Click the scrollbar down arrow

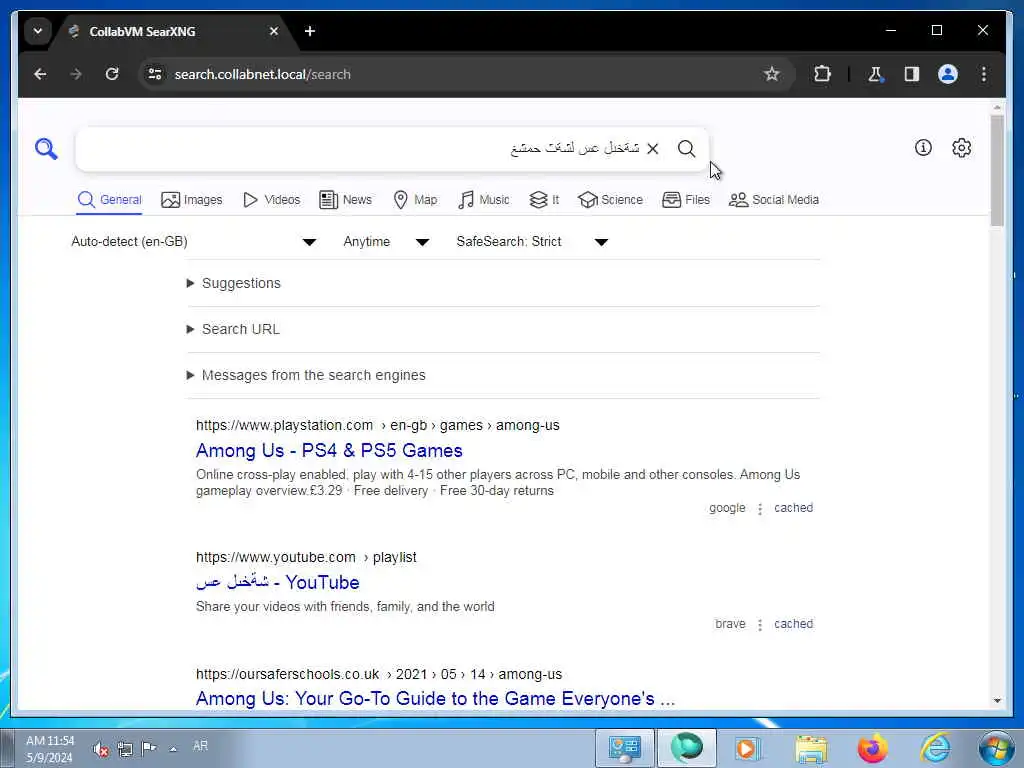click(997, 701)
